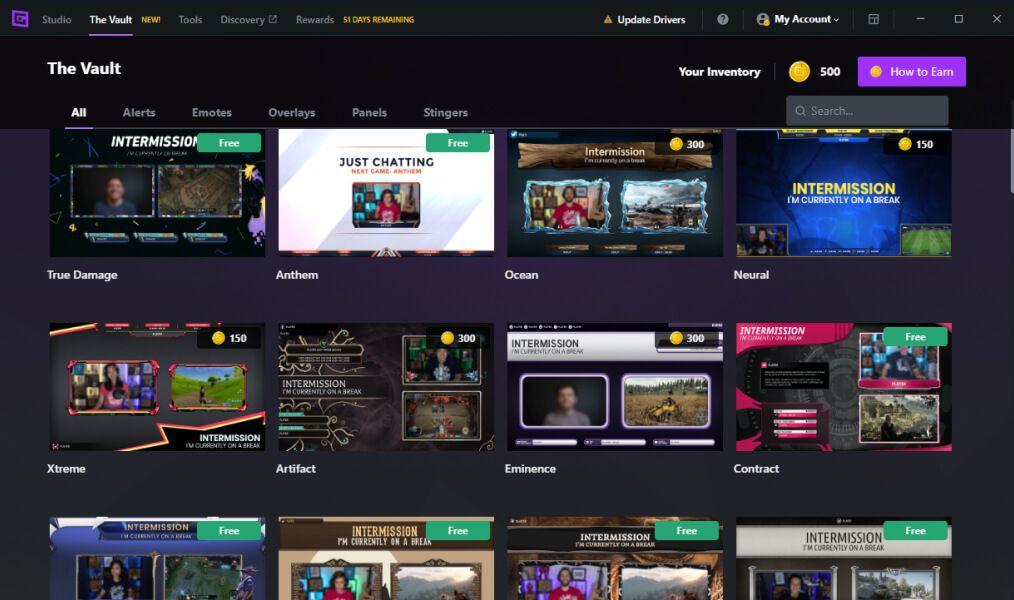This screenshot has width=1014, height=600.
Task: Click the search magnifier icon
Action: [801, 111]
